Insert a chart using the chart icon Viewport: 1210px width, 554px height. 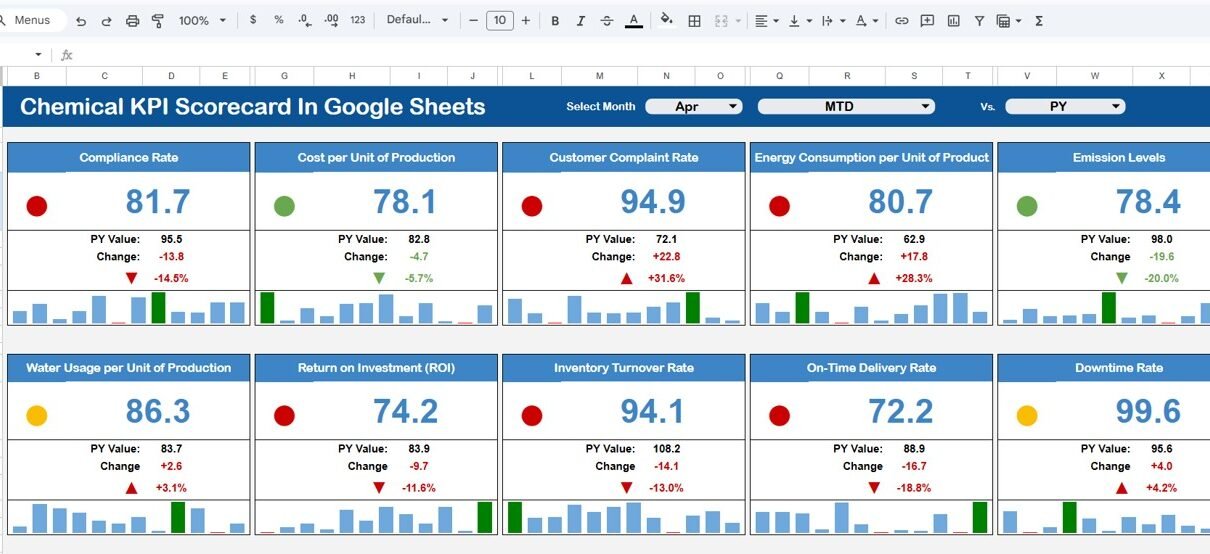[953, 21]
